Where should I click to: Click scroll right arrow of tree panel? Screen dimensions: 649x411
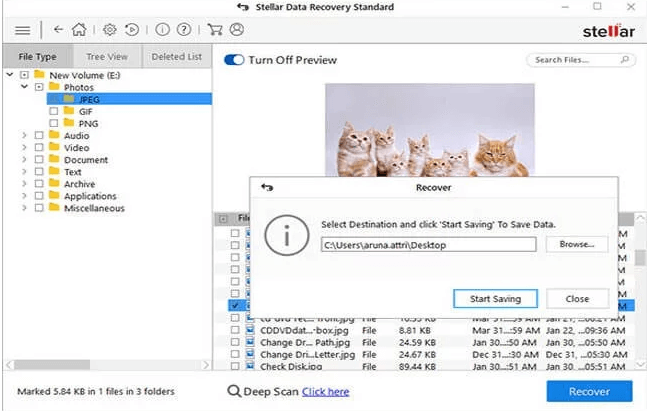pyautogui.click(x=206, y=365)
